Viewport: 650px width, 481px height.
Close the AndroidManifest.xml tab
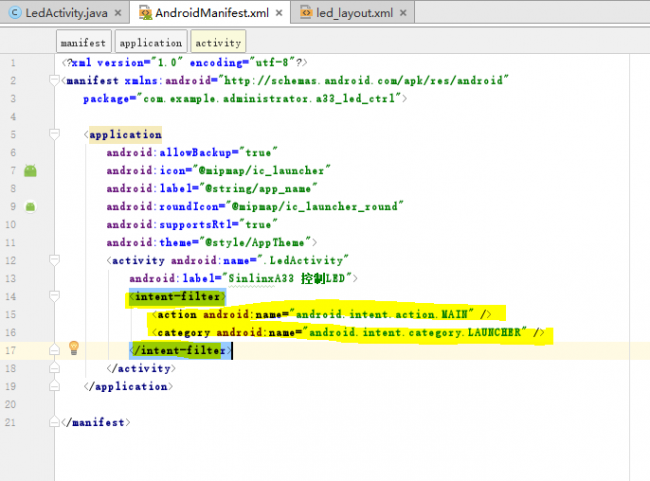coord(279,13)
